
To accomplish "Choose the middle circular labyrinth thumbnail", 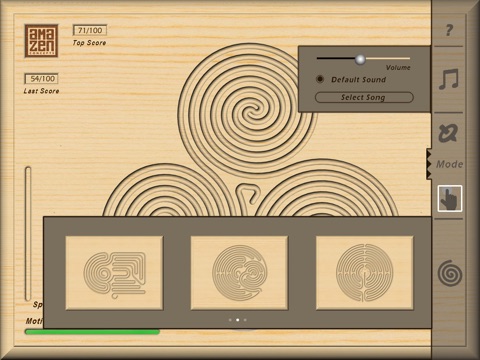I will click(x=239, y=273).
